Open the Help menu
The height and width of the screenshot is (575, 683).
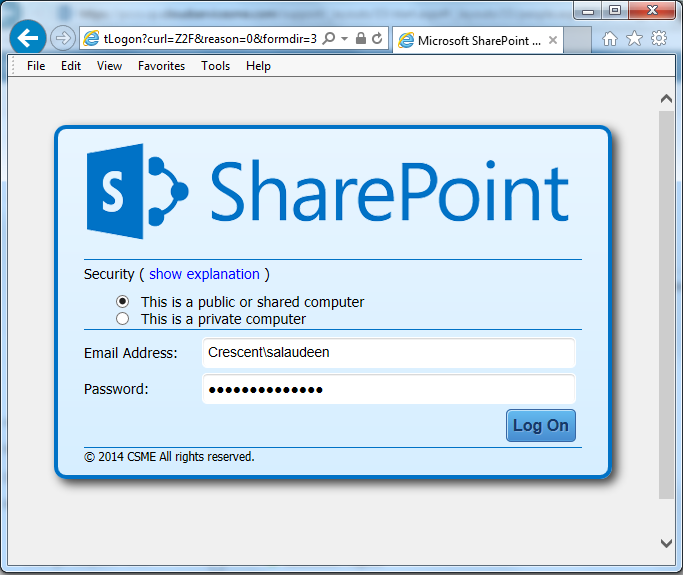258,66
